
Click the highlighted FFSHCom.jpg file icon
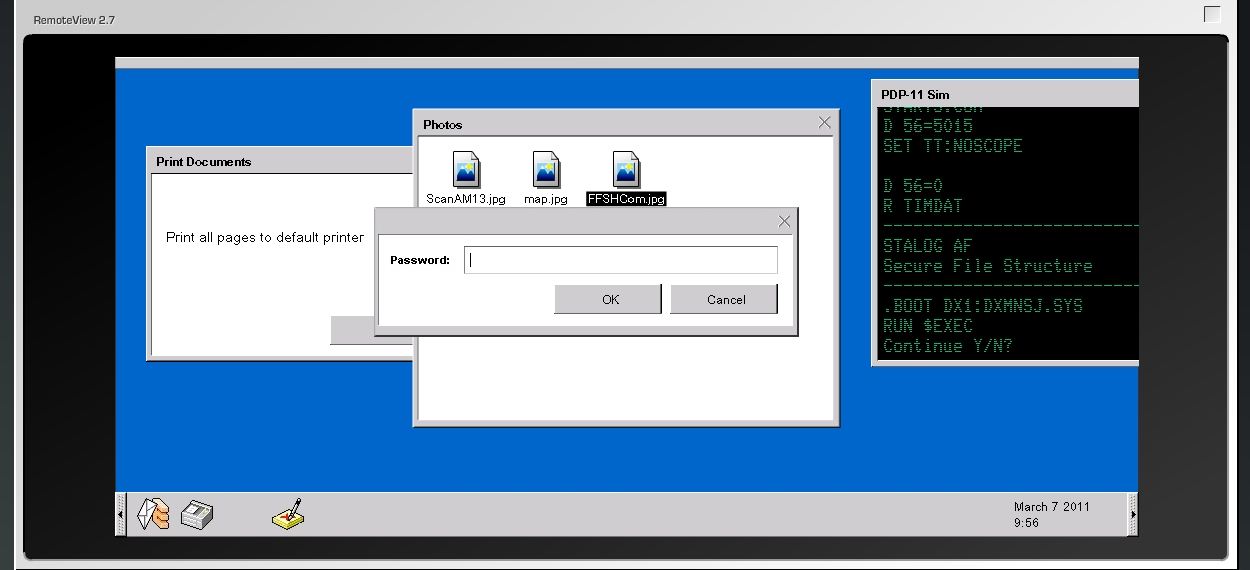click(x=626, y=170)
